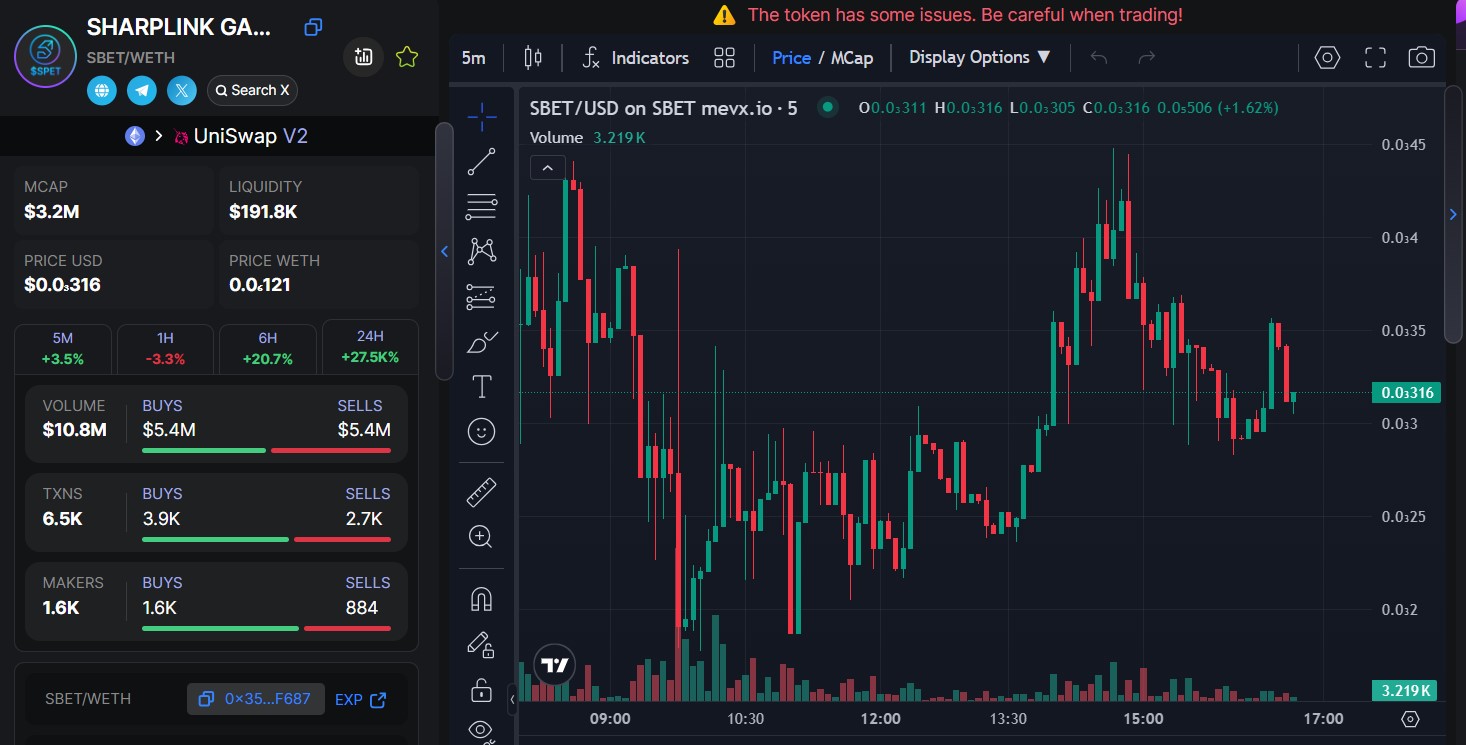1466x745 pixels.
Task: Open the 5m timeframe selector
Action: [473, 58]
